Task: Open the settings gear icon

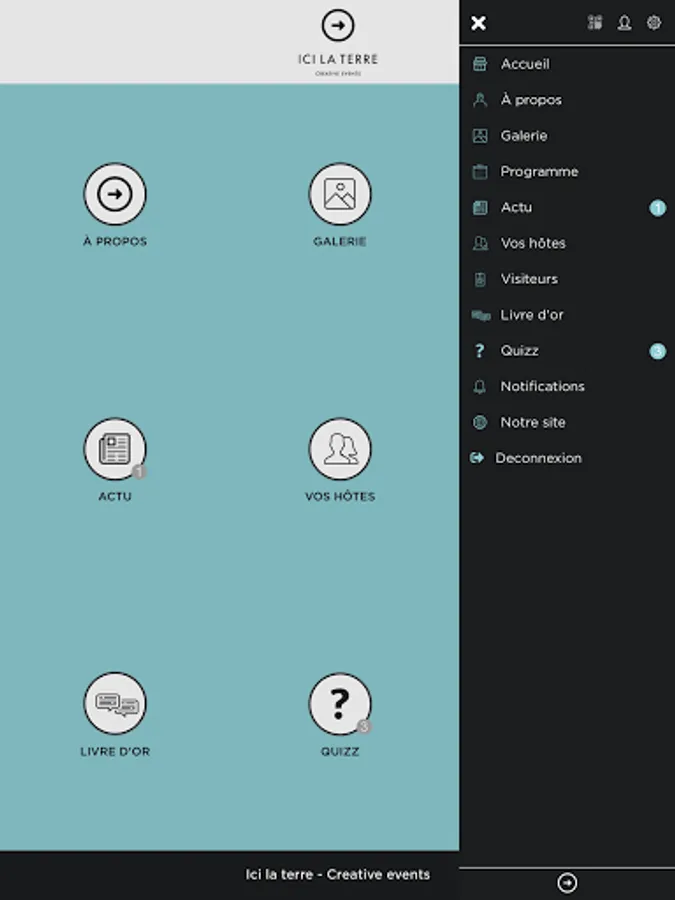Action: coord(654,22)
